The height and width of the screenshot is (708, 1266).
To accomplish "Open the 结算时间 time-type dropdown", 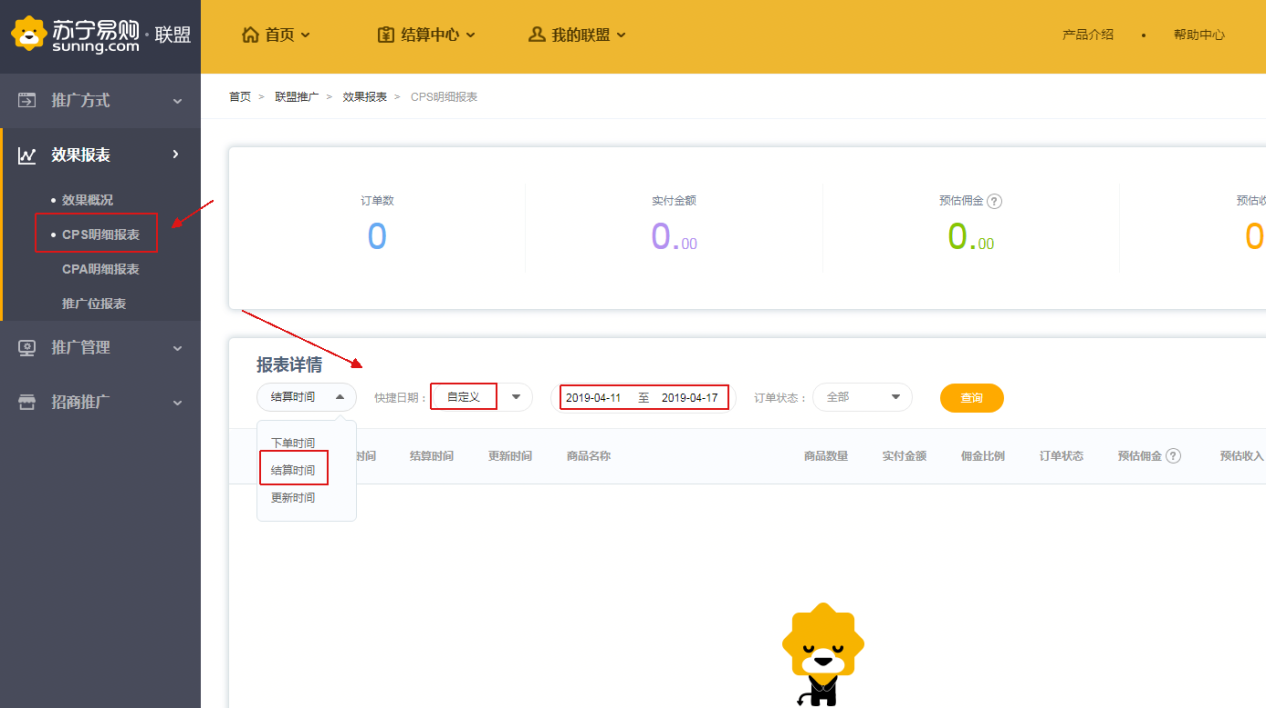I will (x=307, y=397).
